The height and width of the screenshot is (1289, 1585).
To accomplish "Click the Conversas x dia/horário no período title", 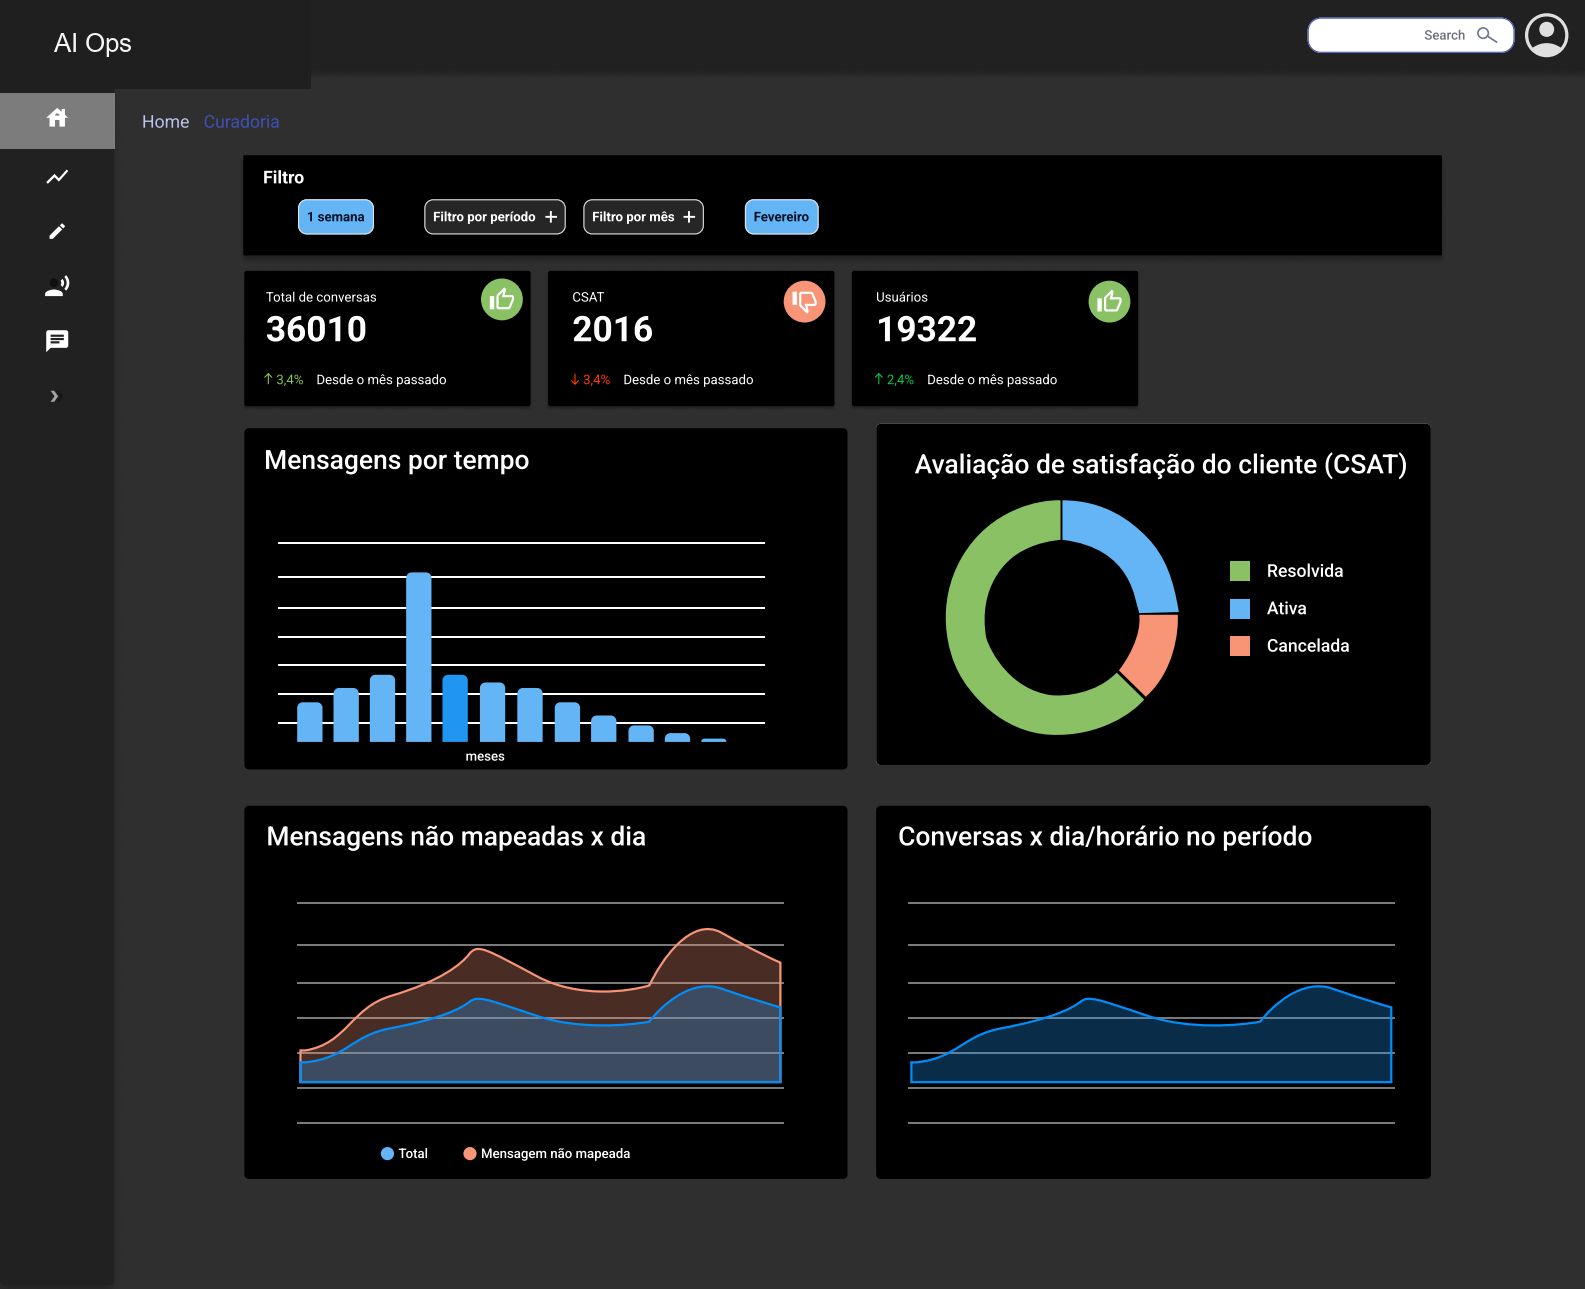I will (1105, 837).
